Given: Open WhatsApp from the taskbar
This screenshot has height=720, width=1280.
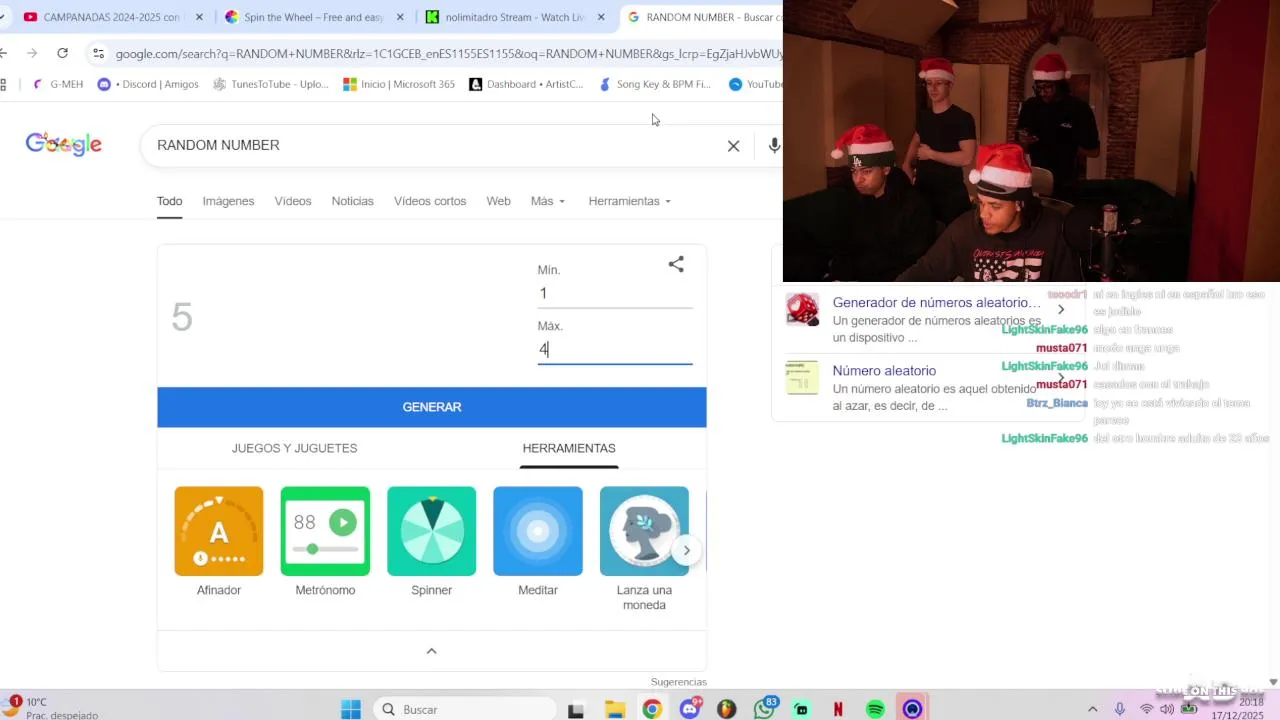Looking at the screenshot, I should point(765,709).
